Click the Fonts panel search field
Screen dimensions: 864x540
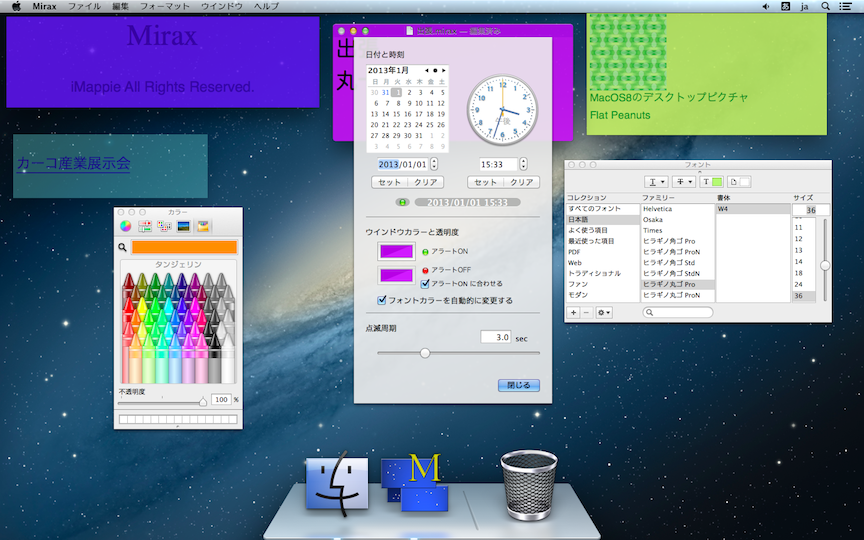pos(678,312)
